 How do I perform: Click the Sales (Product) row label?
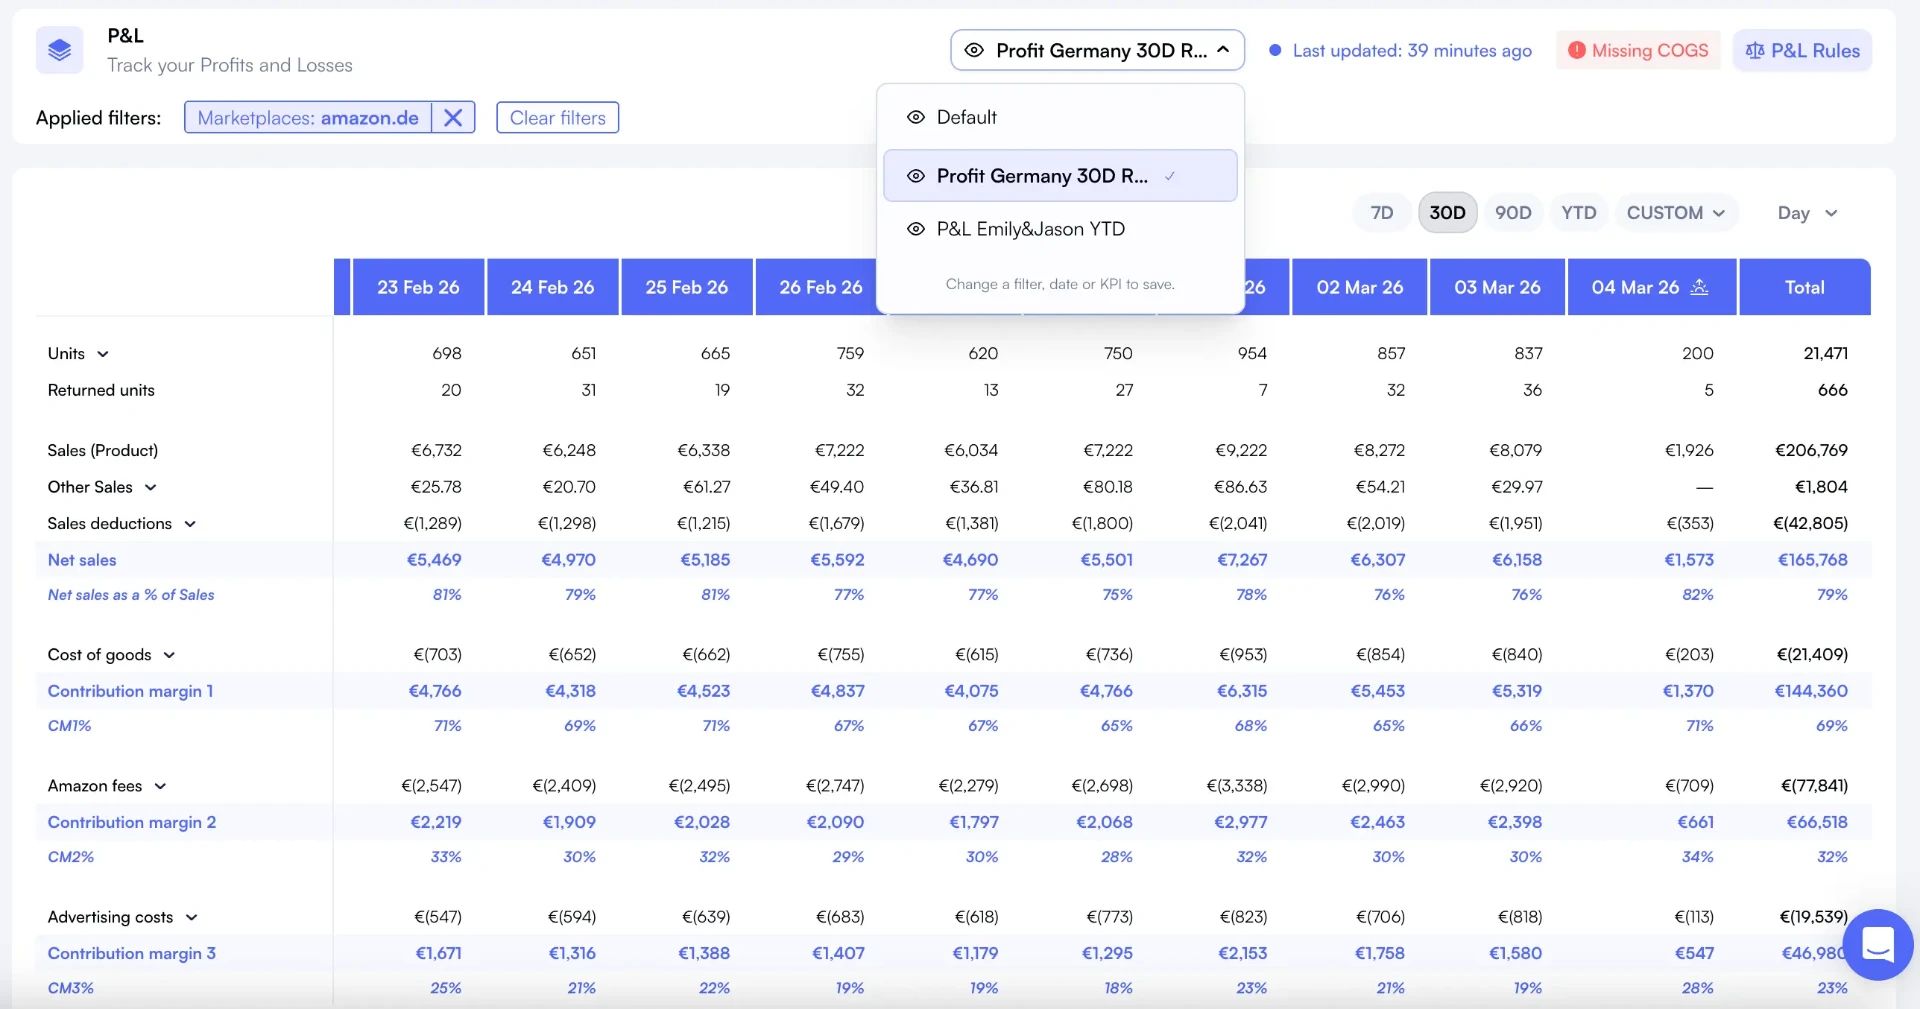click(103, 450)
